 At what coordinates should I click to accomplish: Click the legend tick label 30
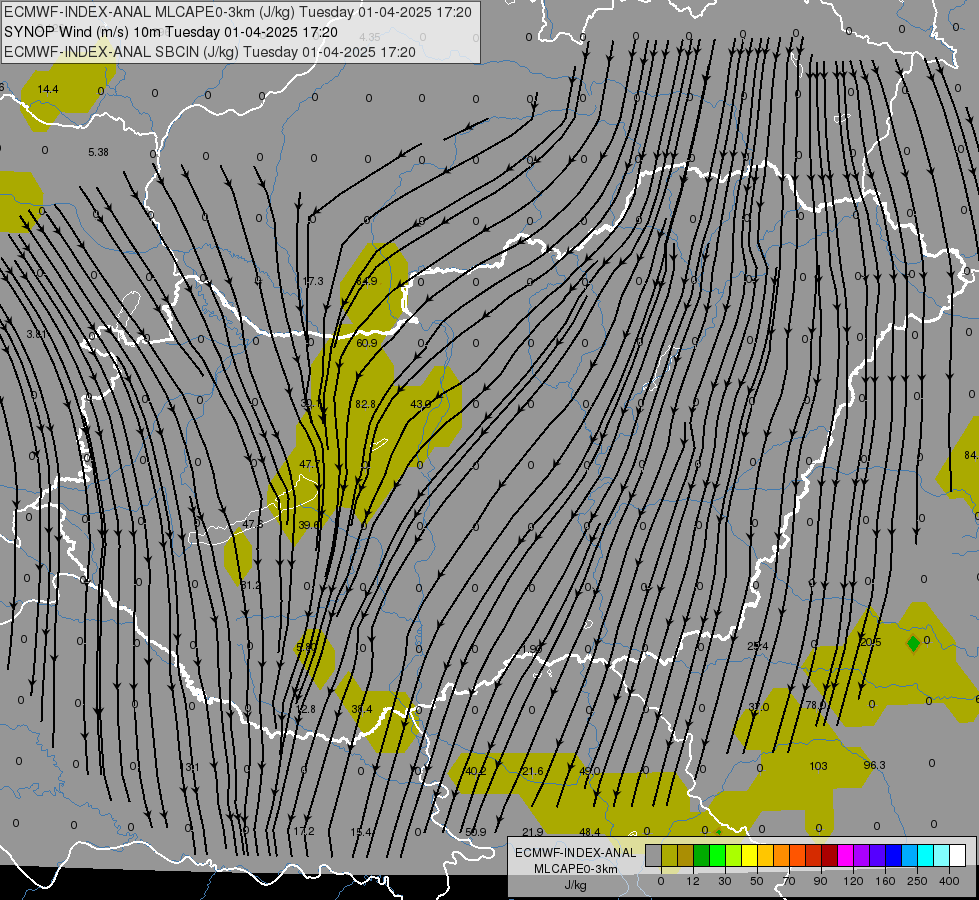tap(724, 881)
